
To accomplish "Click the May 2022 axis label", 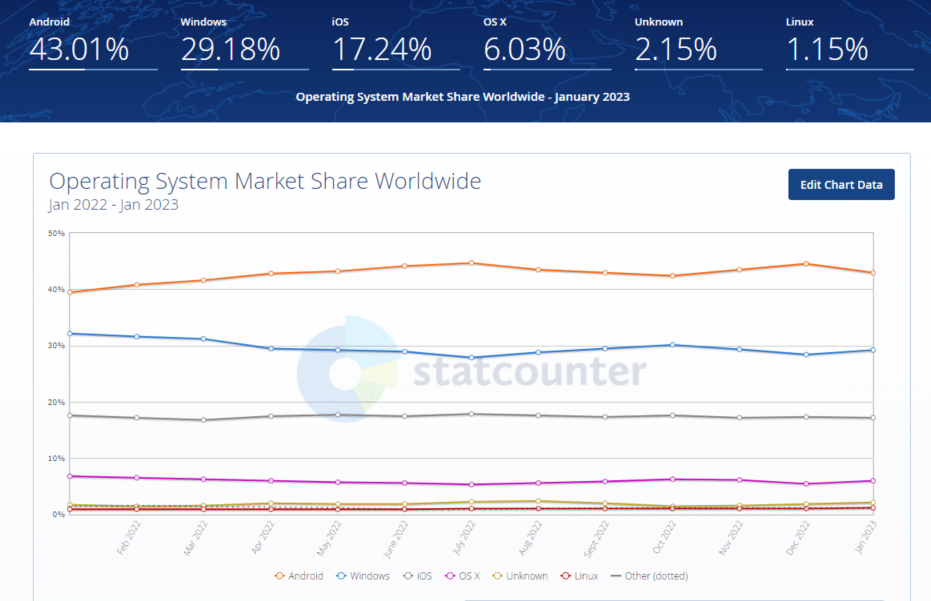I will click(329, 538).
